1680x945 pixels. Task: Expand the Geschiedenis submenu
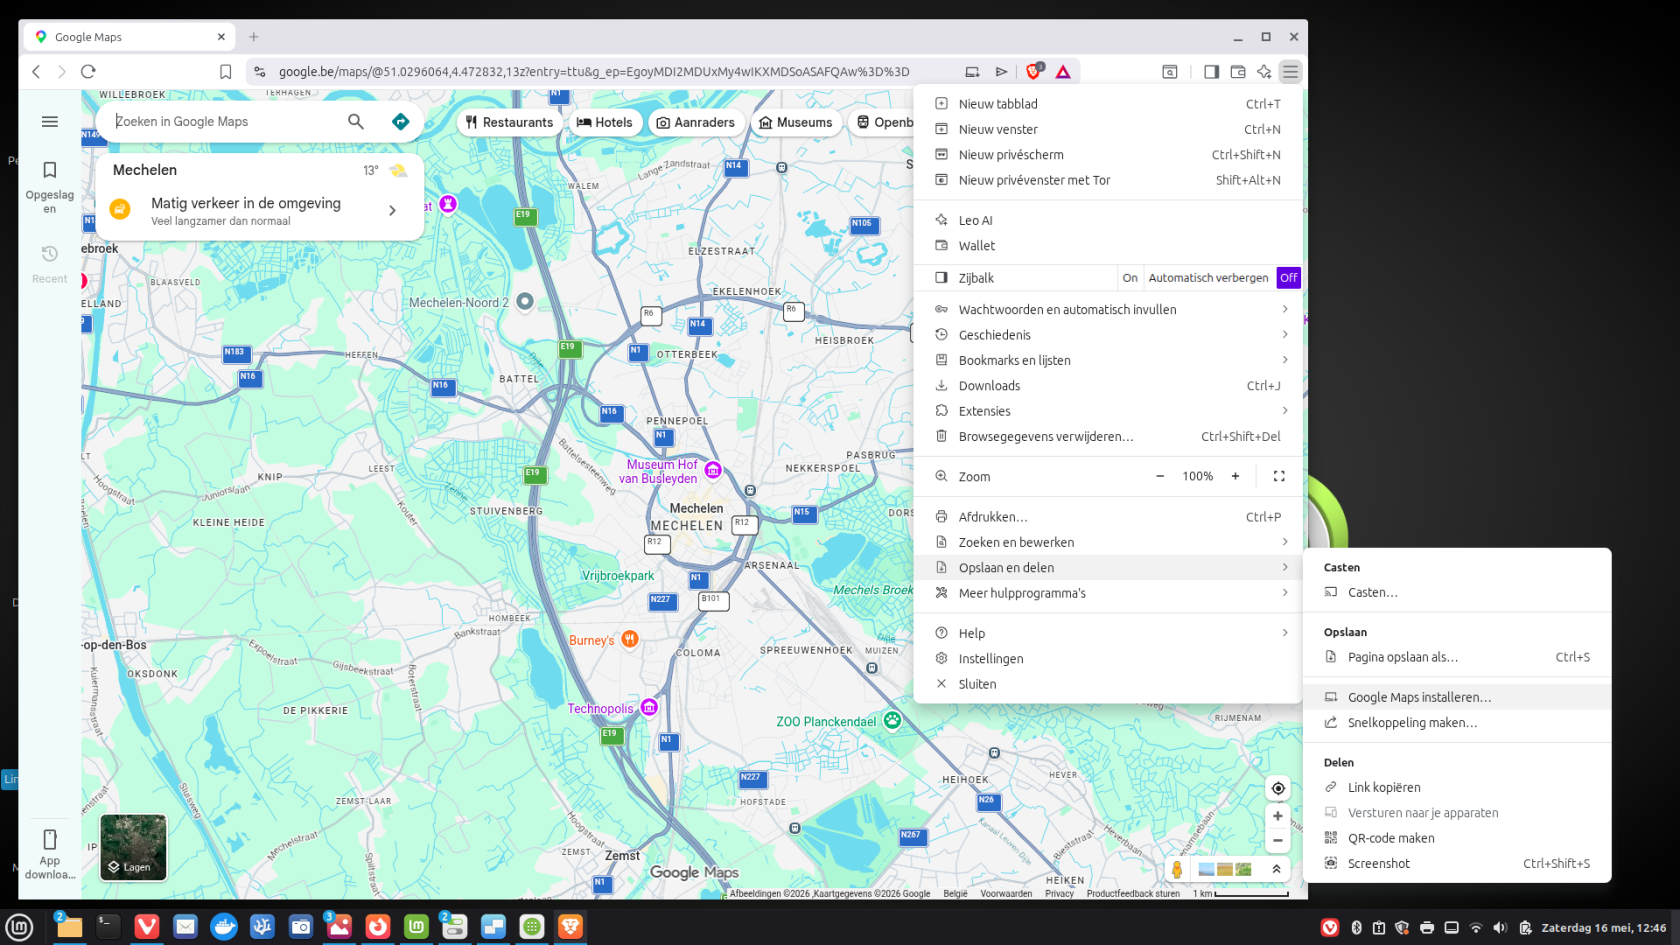coord(1108,335)
